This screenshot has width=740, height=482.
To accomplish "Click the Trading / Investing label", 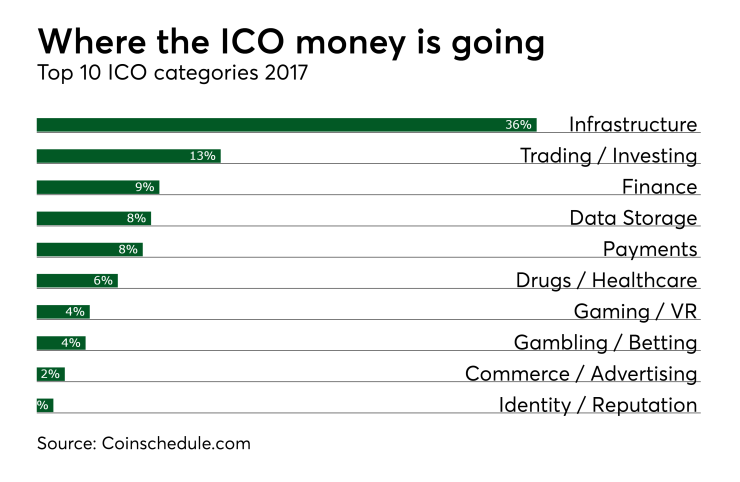I will pos(608,156).
